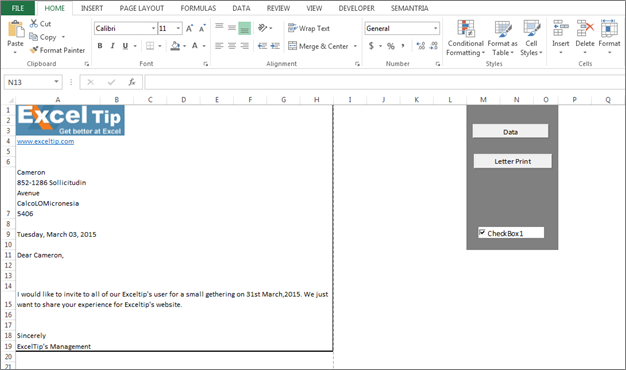Decrease decimal places
The height and width of the screenshot is (370, 626).
(x=434, y=46)
